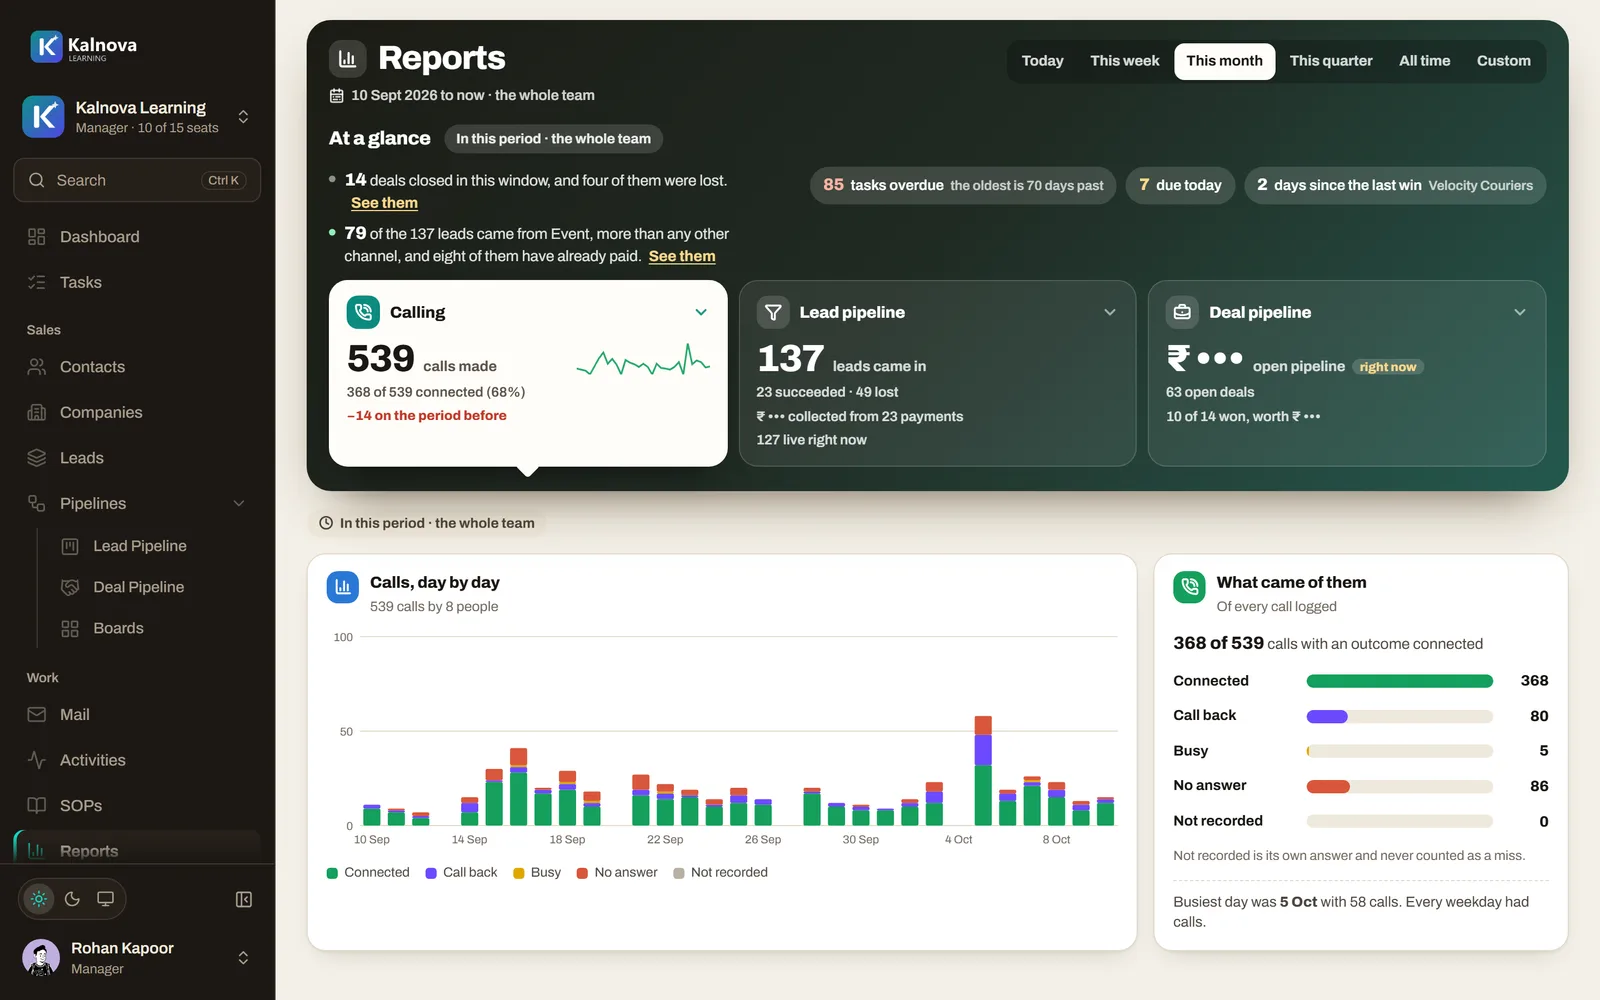Viewport: 1600px width, 1000px height.
Task: Select the Custom range tab
Action: [1504, 61]
